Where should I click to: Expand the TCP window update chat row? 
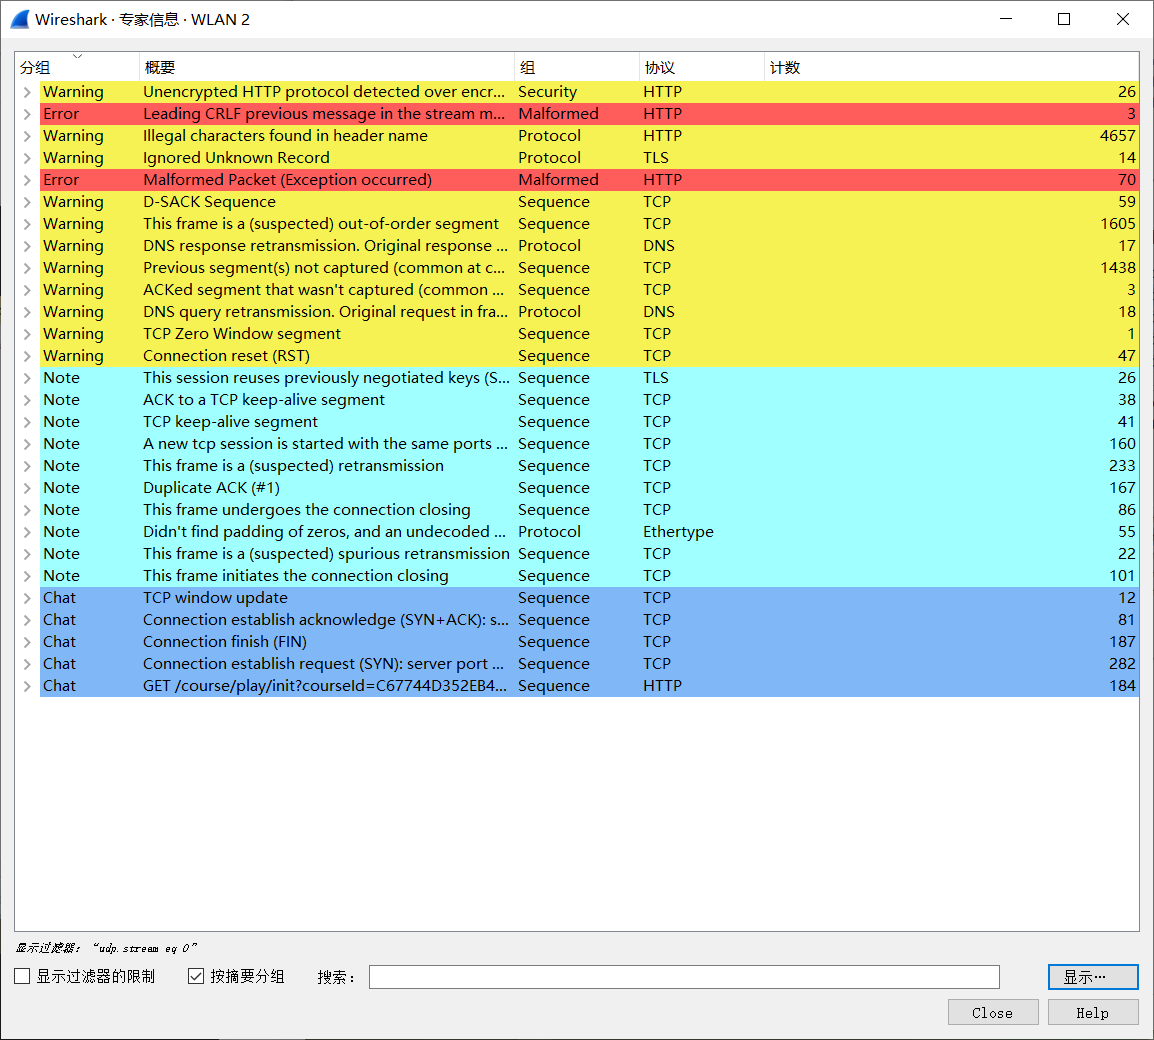point(26,598)
